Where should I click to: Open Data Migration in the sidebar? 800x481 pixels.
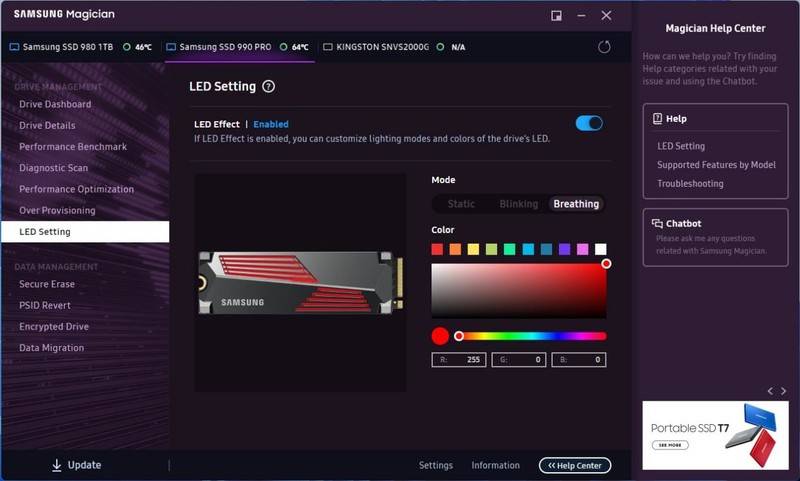[52, 348]
